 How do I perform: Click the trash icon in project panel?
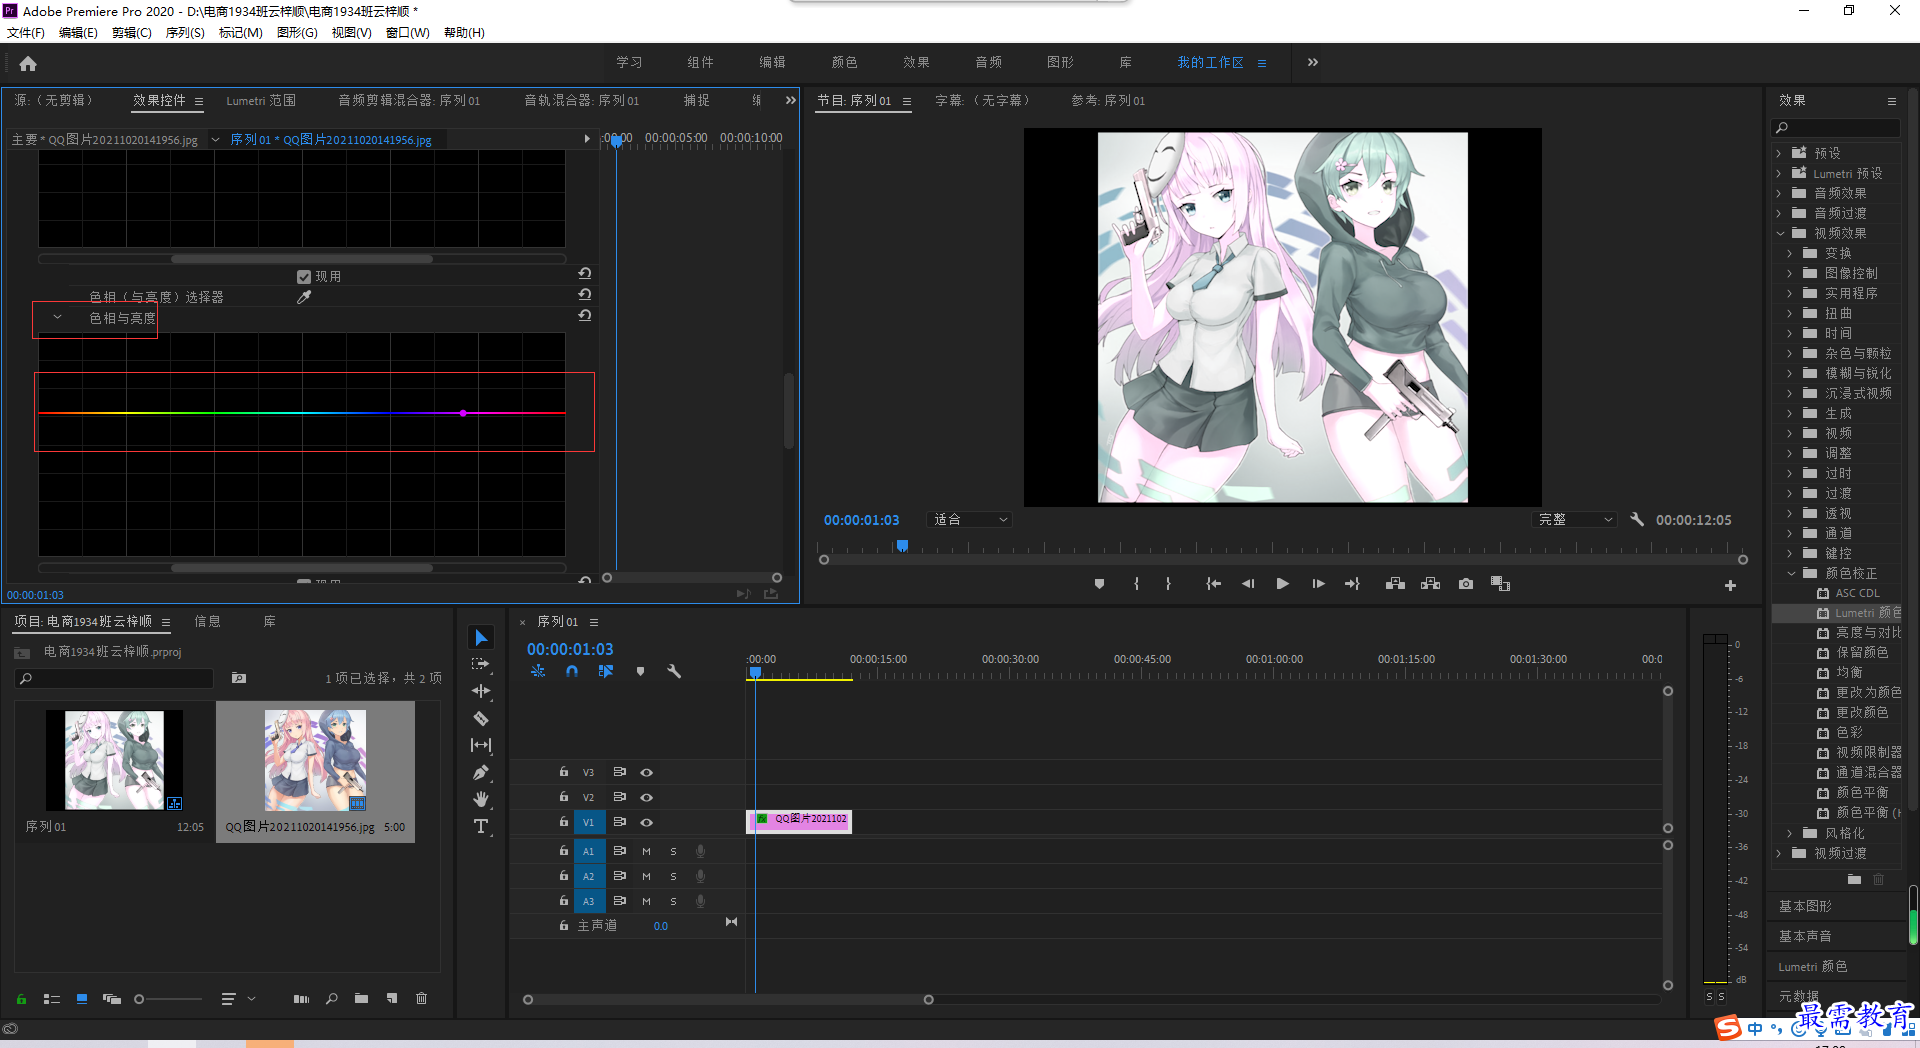[x=422, y=998]
